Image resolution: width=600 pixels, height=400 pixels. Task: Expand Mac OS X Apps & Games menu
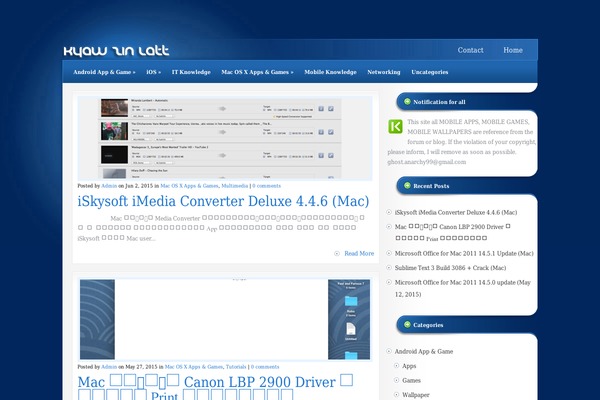coord(257,72)
